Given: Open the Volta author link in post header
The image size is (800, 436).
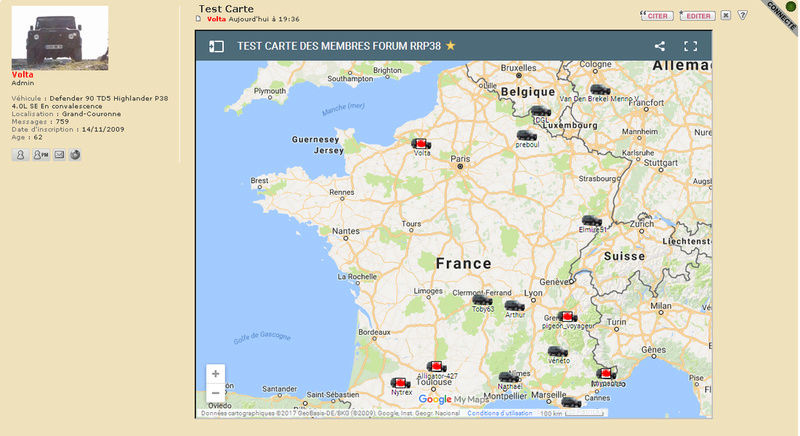Looking at the screenshot, I should 216,19.
